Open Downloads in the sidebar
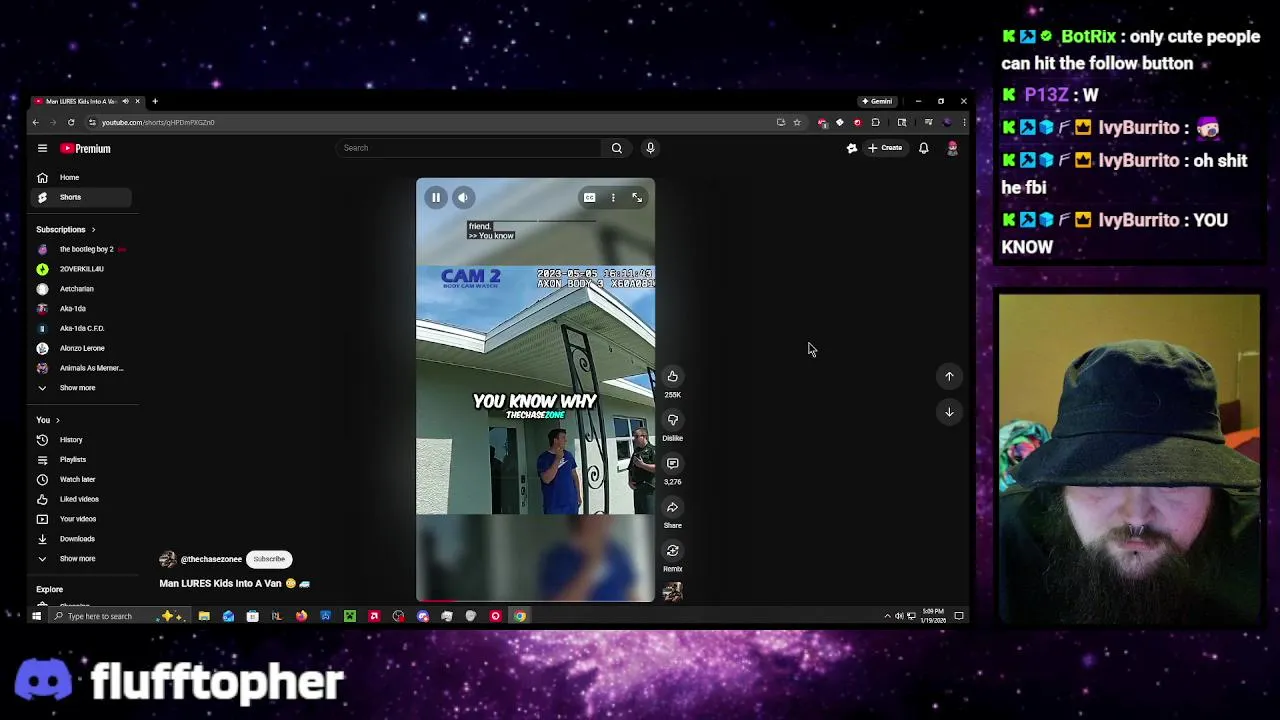Viewport: 1280px width, 720px height. pos(80,539)
